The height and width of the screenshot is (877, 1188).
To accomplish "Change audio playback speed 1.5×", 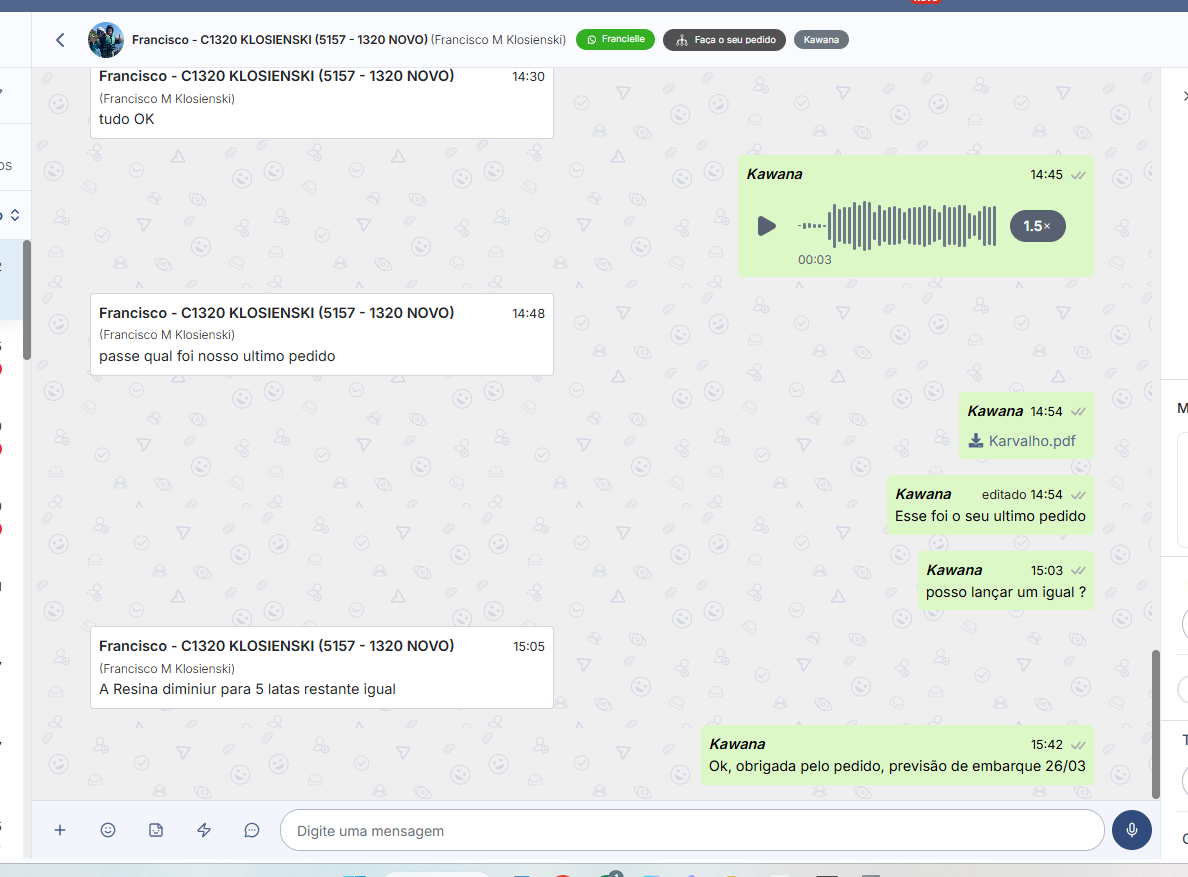I will click(1037, 226).
